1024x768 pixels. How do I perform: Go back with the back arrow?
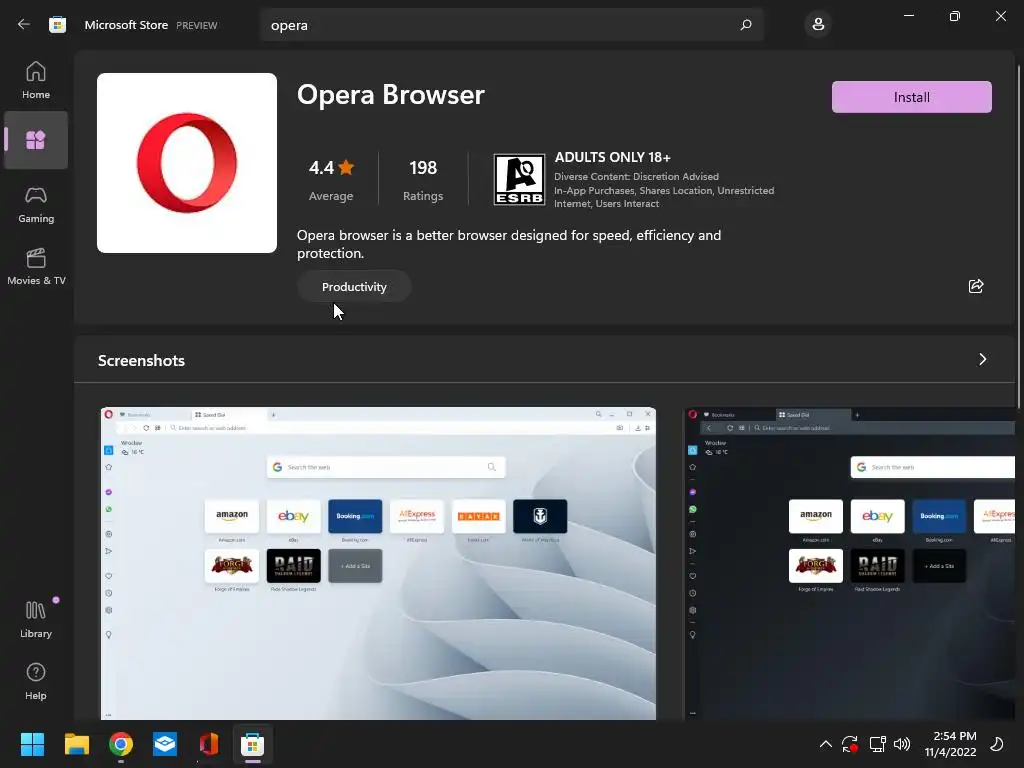24,25
